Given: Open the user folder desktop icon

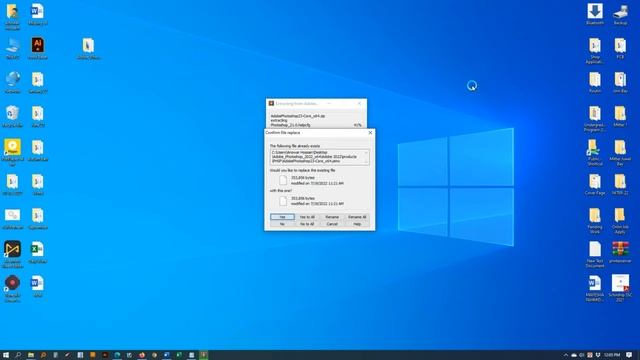Looking at the screenshot, I should tap(12, 16).
